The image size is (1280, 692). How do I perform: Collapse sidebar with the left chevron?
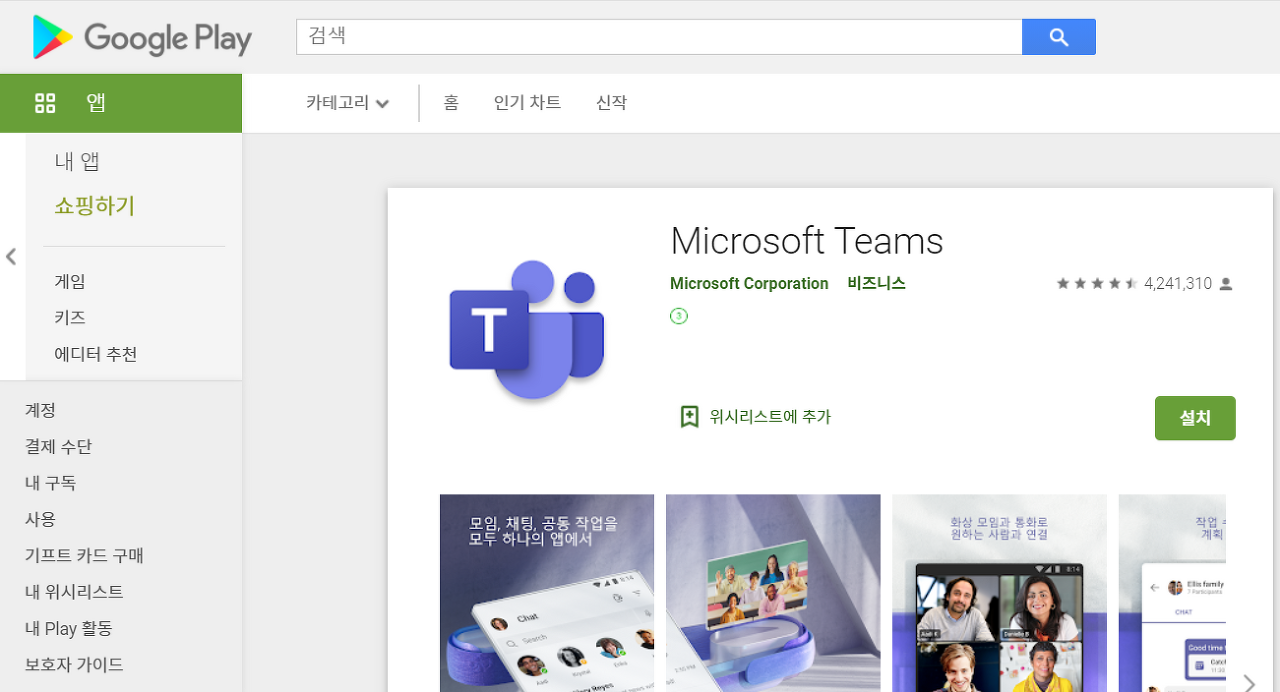pos(11,257)
